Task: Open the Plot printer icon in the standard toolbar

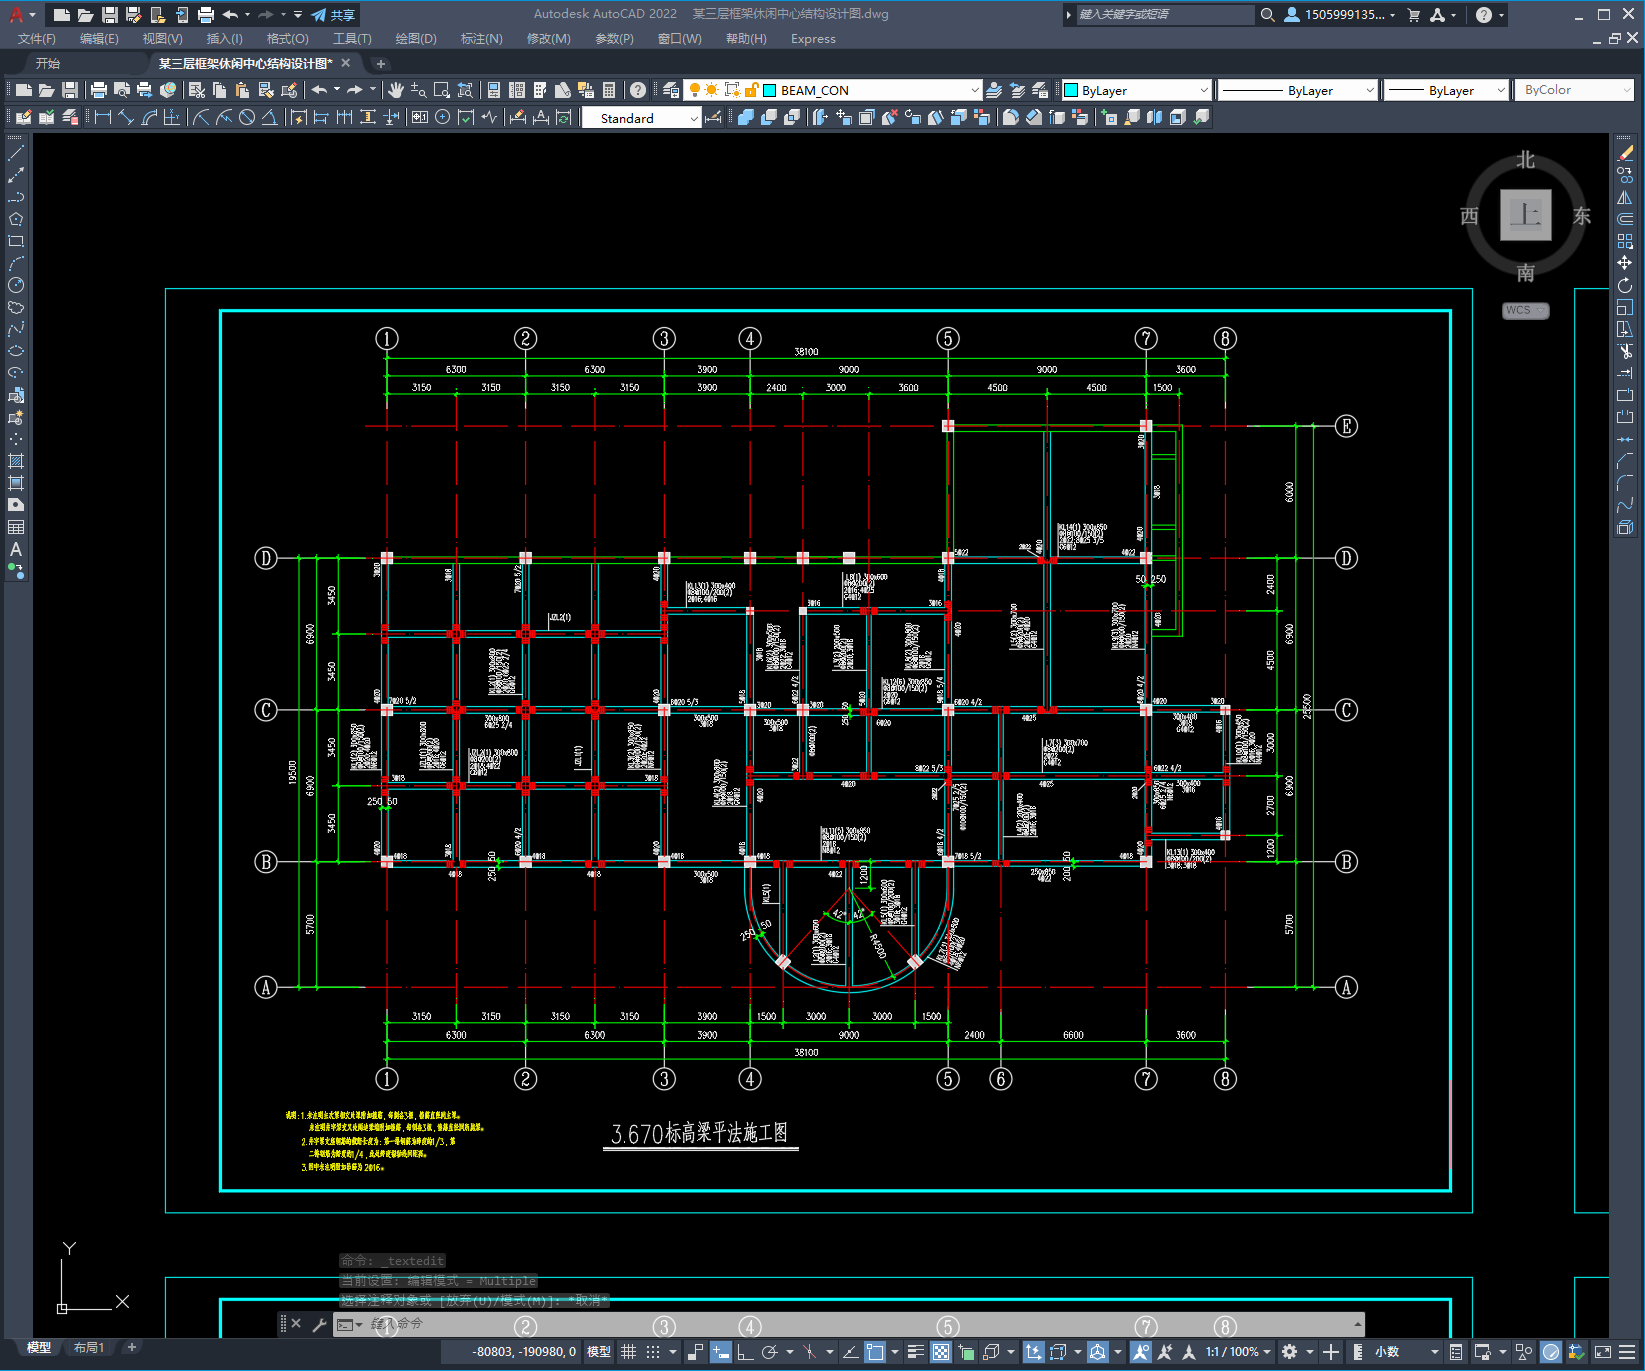Action: click(x=99, y=90)
